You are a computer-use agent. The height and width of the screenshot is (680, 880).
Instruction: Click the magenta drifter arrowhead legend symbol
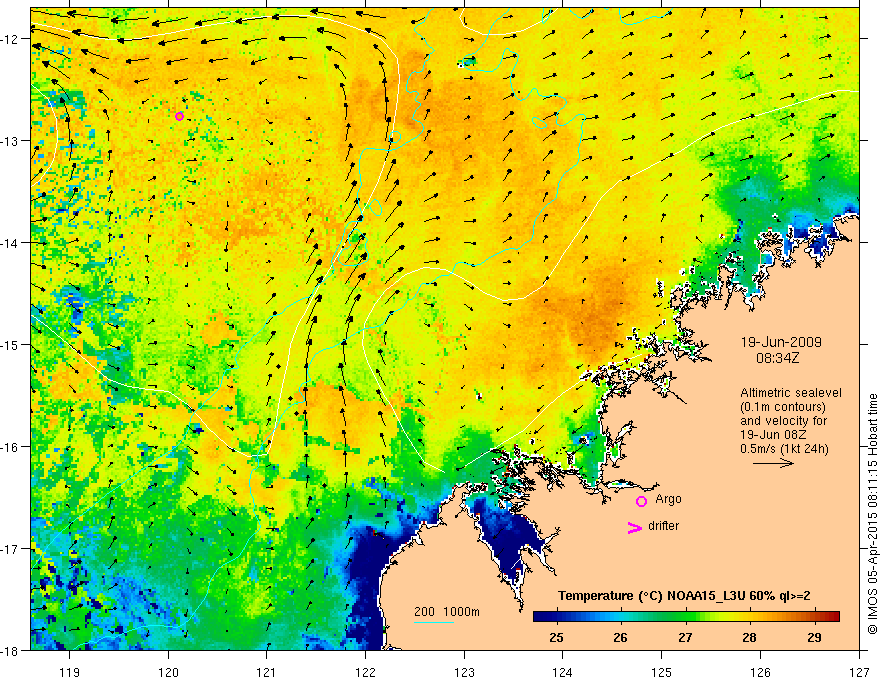[x=634, y=527]
